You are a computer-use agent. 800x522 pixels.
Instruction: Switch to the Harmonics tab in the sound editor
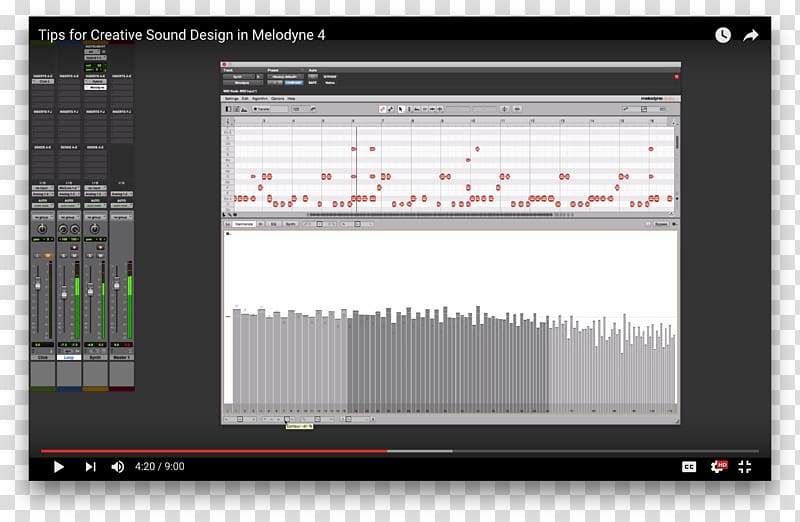[244, 223]
